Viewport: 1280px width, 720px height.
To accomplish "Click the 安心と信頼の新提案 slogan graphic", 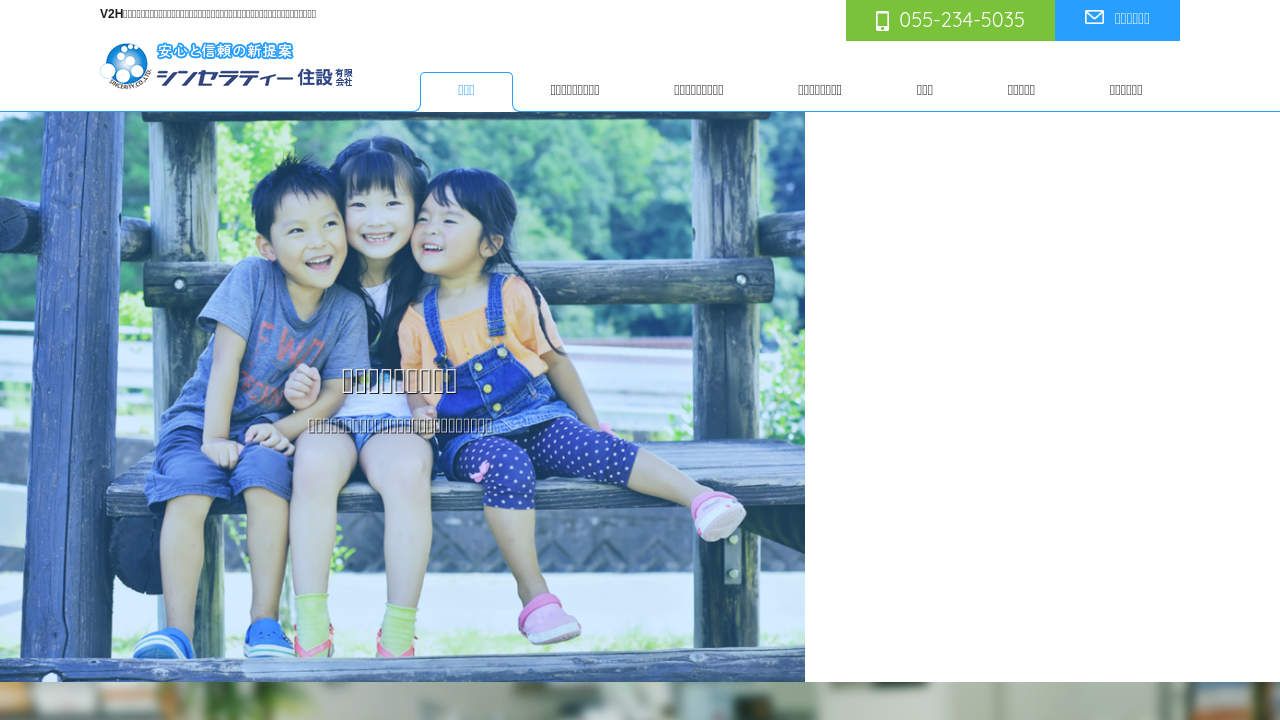I will click(x=225, y=51).
